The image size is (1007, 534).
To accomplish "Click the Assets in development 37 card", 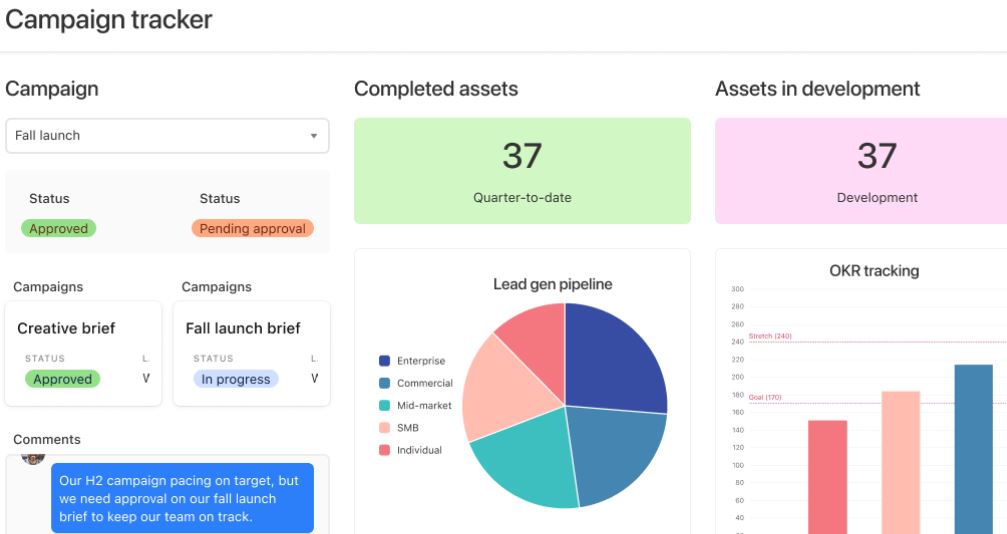I will (861, 171).
